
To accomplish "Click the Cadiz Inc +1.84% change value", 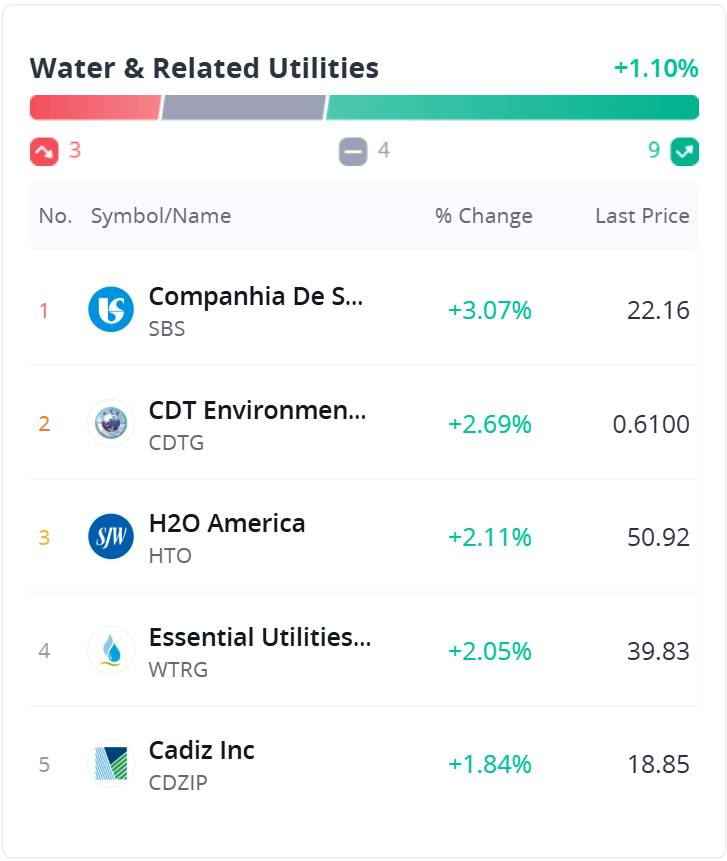I will 490,765.
